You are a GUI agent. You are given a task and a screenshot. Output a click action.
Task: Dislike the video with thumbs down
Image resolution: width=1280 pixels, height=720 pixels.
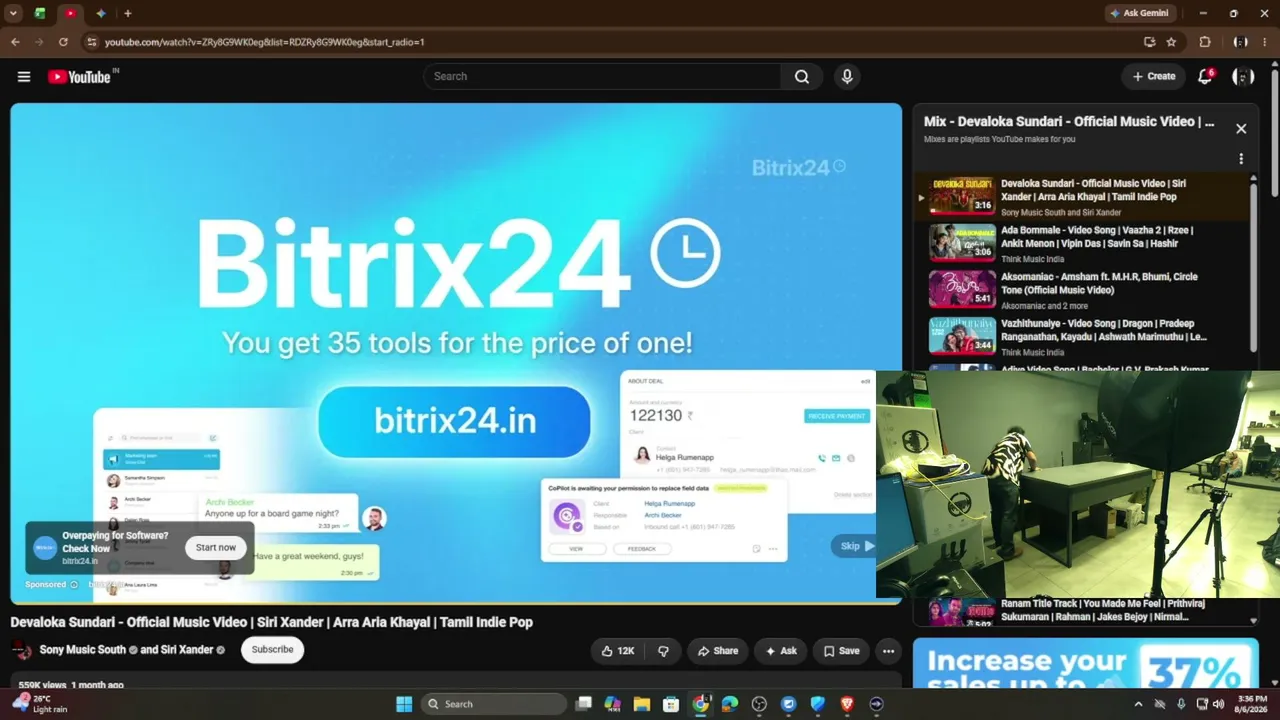(663, 651)
